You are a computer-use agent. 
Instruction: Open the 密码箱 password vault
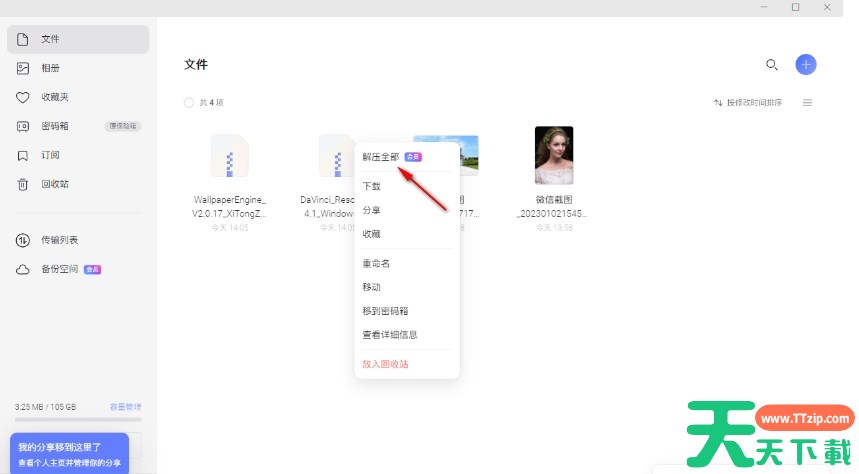pos(54,126)
